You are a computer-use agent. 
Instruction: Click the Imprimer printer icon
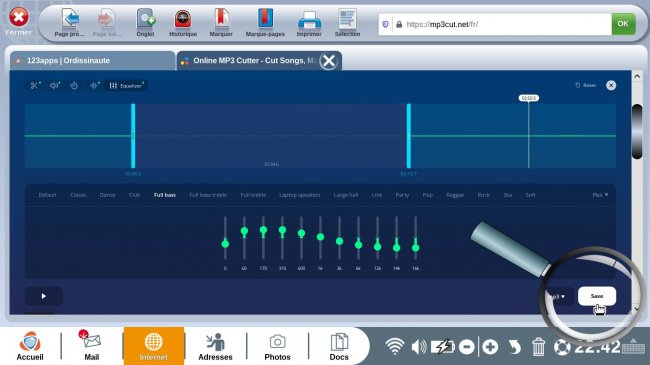[x=309, y=24]
